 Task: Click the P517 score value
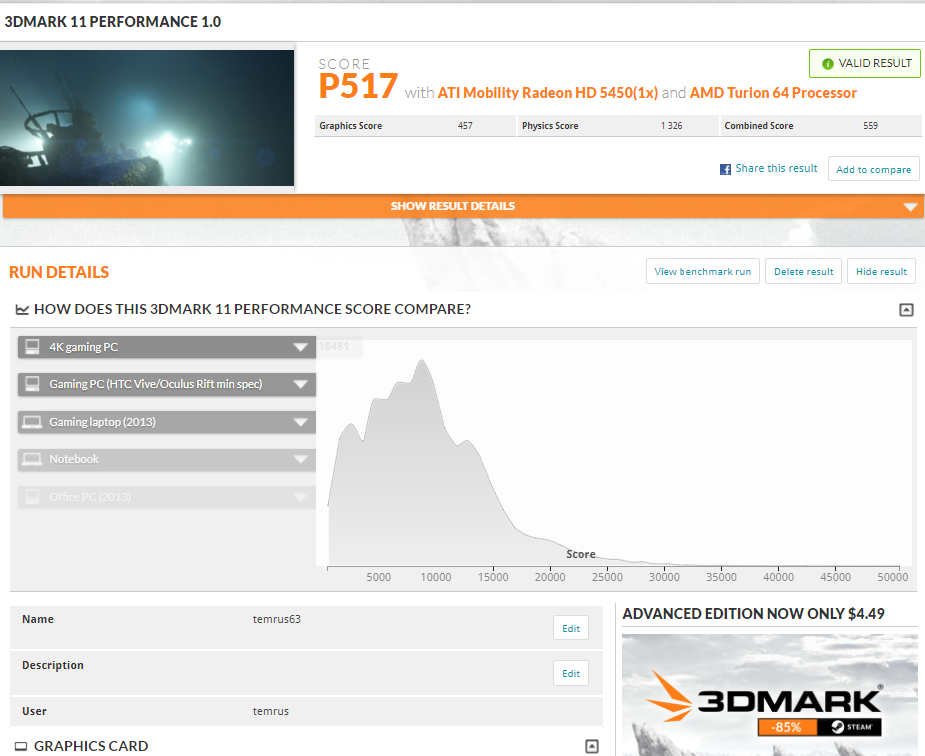point(358,87)
